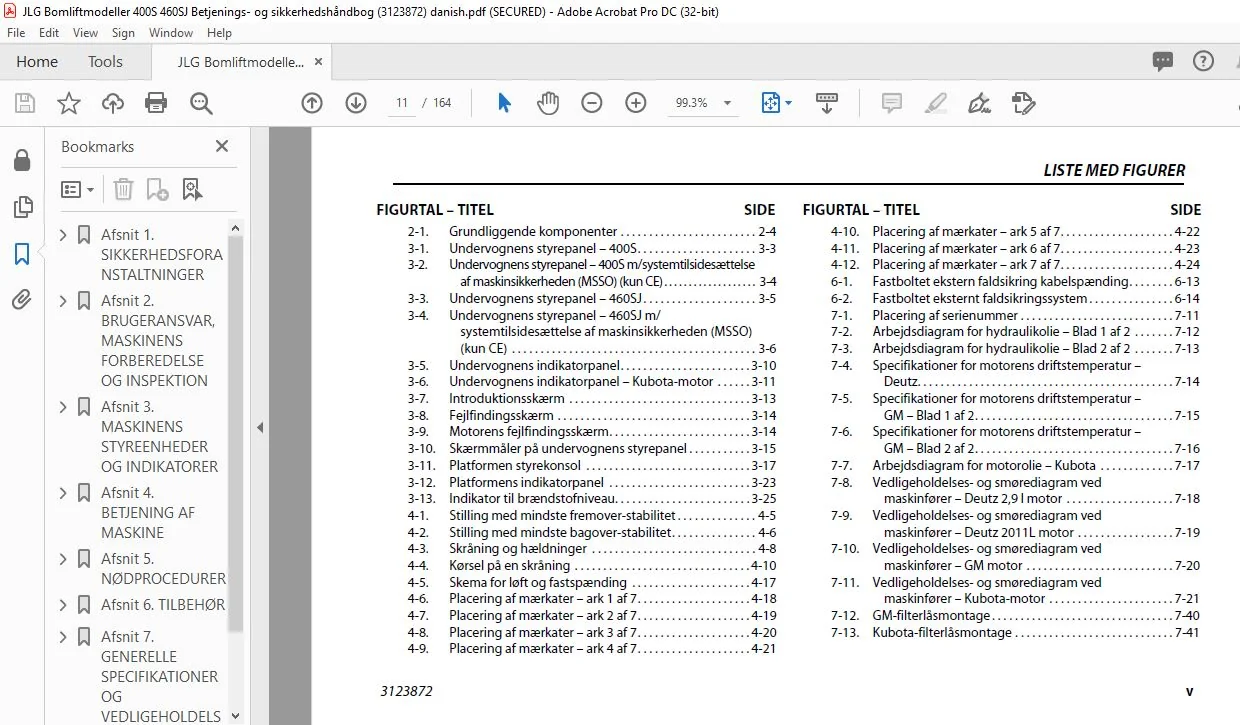Open the Attachments paperclip panel

22,299
